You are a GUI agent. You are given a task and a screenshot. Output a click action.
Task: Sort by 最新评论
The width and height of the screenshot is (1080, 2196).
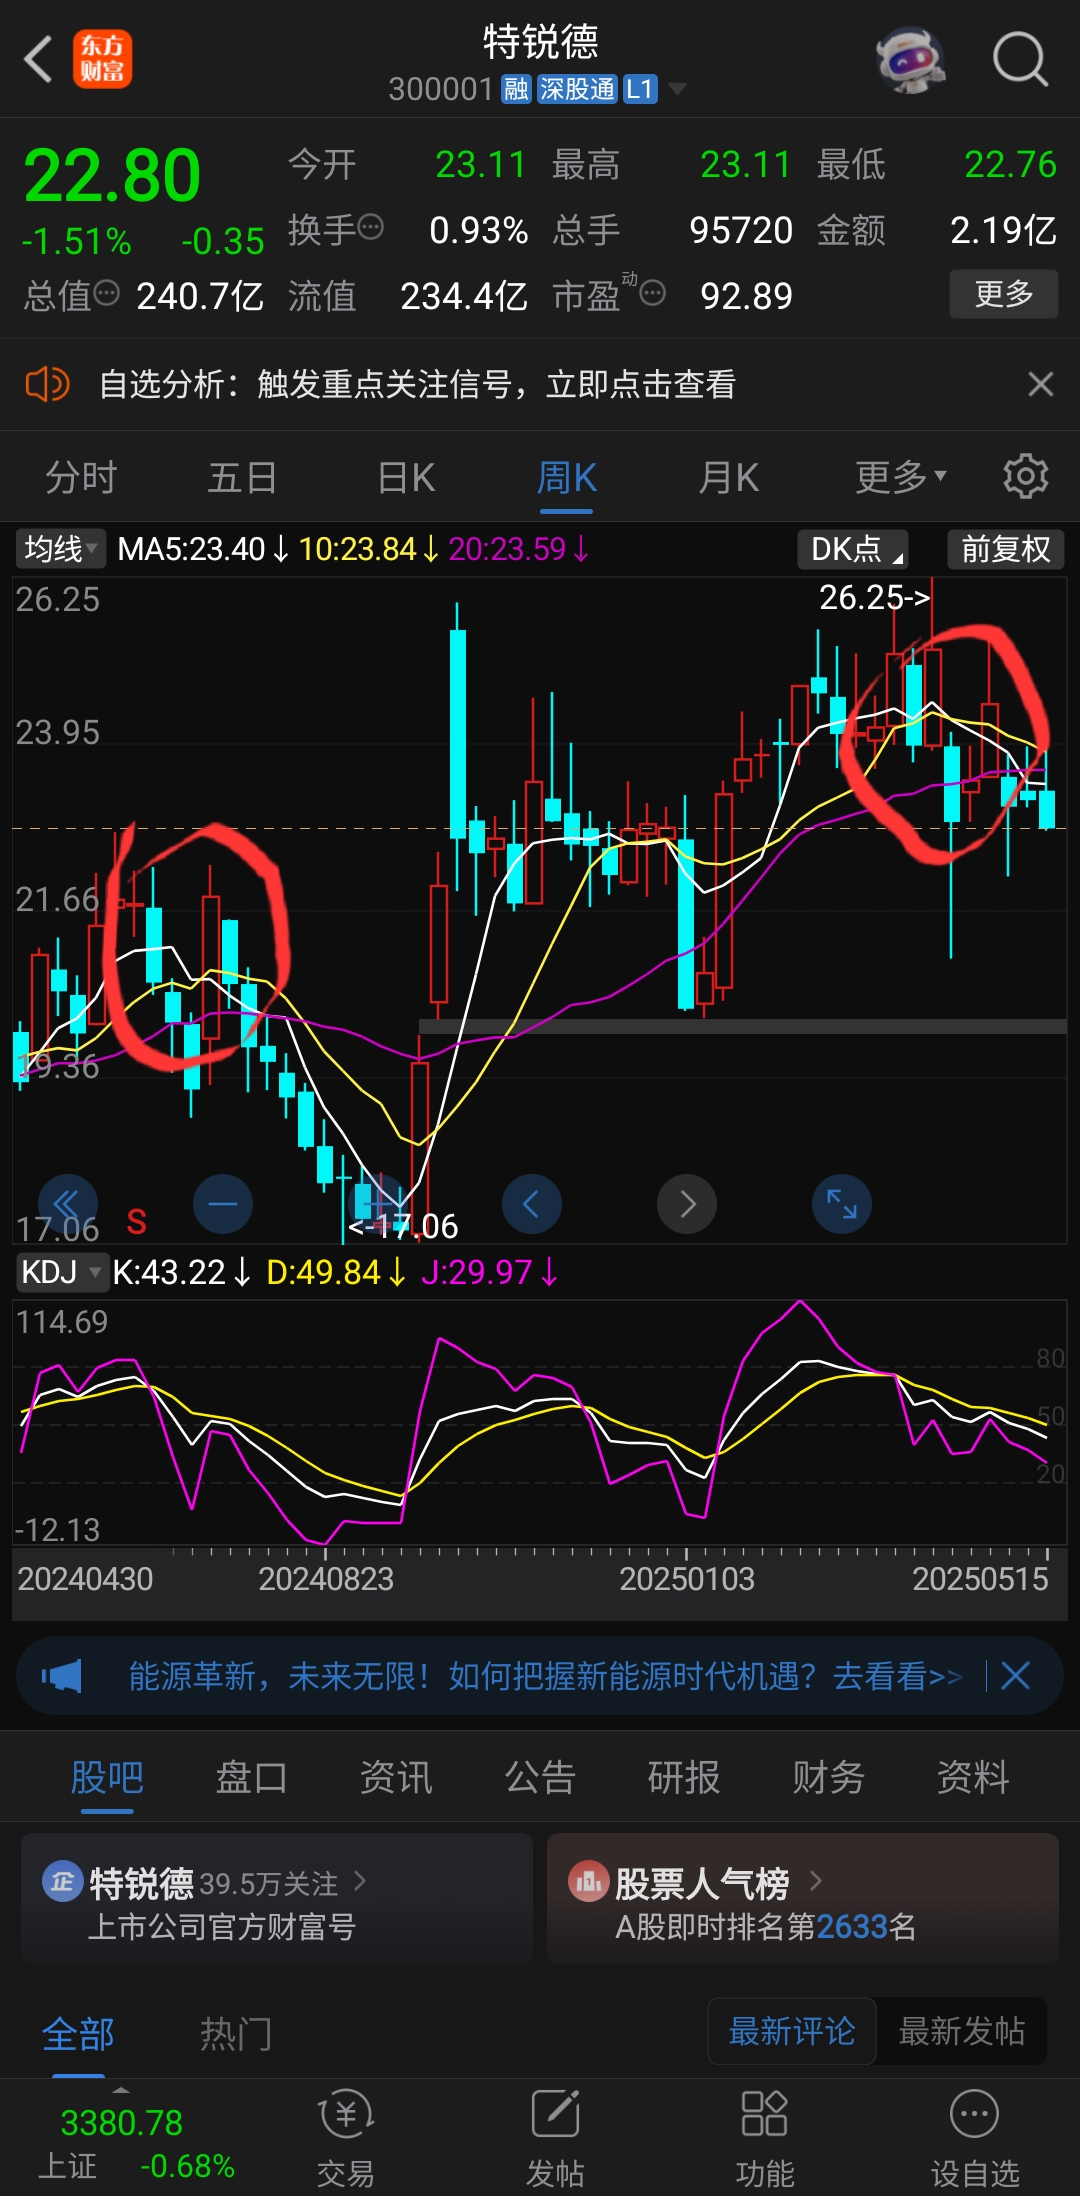click(792, 2031)
